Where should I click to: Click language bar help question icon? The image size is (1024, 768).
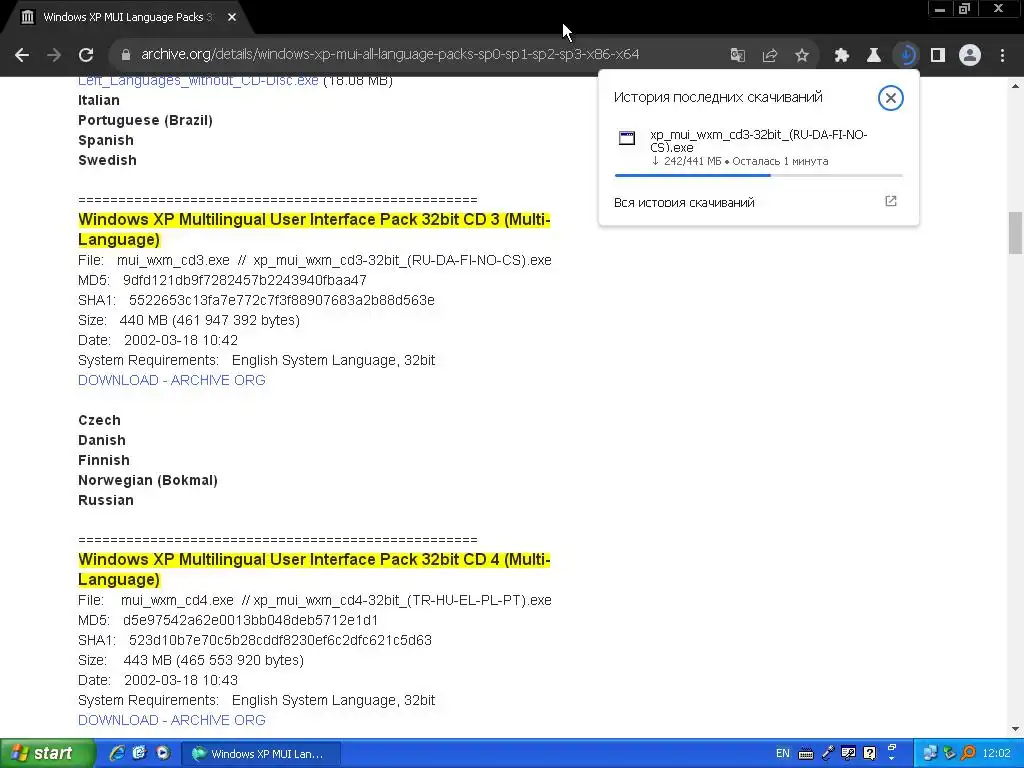coord(869,754)
